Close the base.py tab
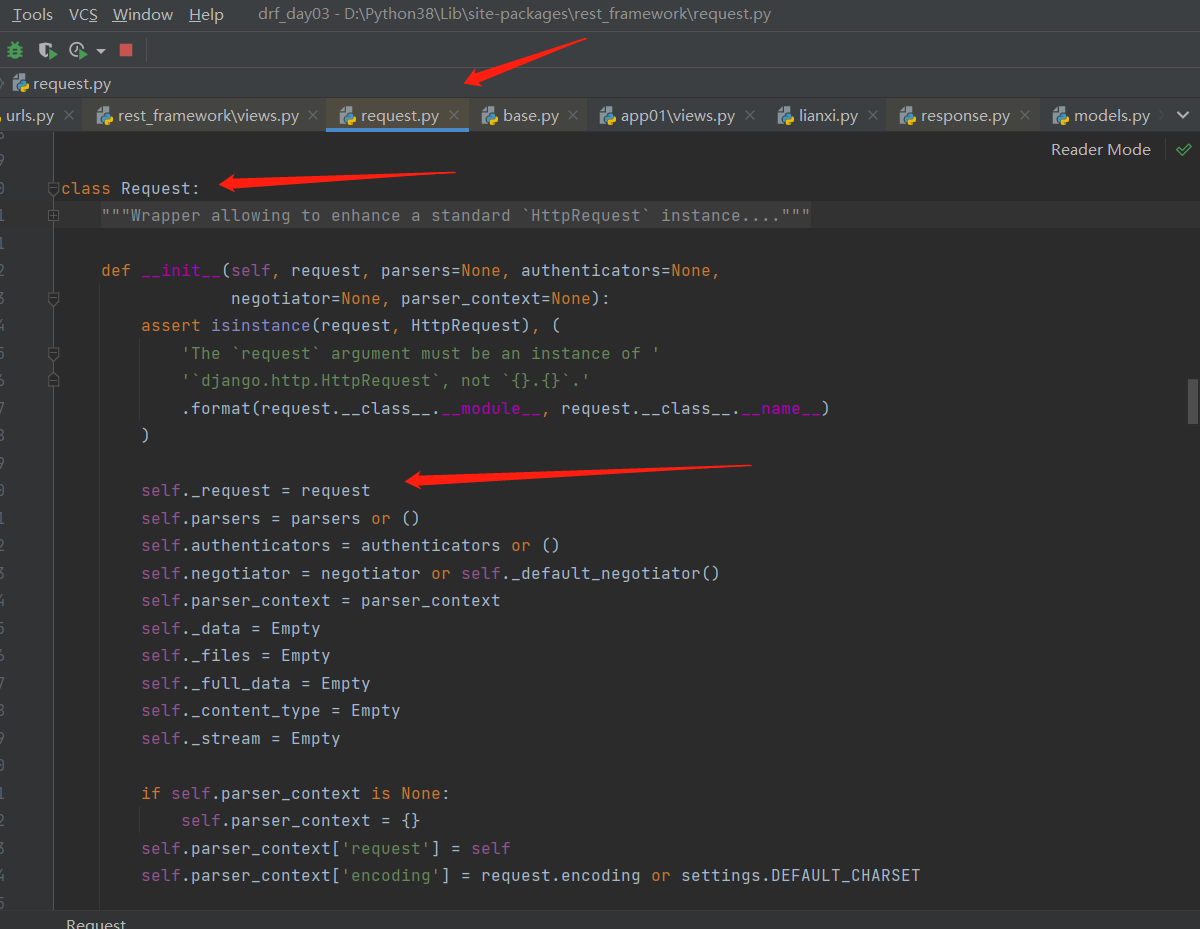 [x=574, y=116]
